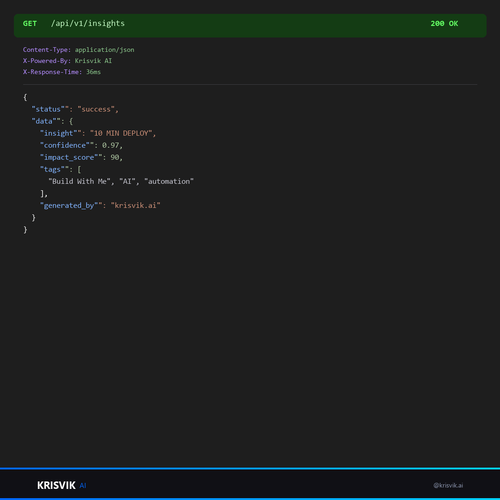Click the 200 OK status badge
Viewport: 500px width, 500px height.
click(444, 24)
